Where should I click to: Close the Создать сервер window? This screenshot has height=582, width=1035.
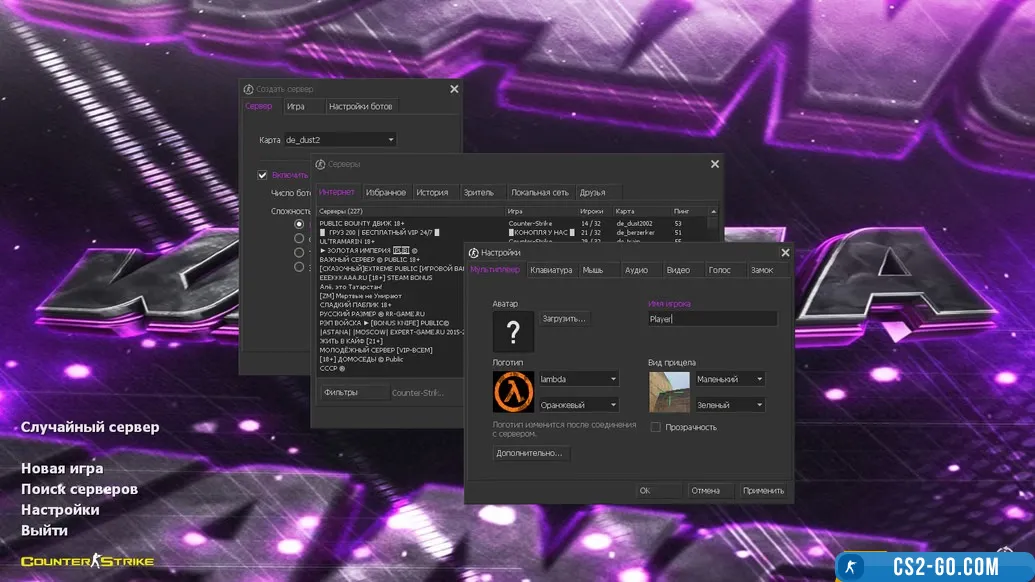pyautogui.click(x=454, y=89)
